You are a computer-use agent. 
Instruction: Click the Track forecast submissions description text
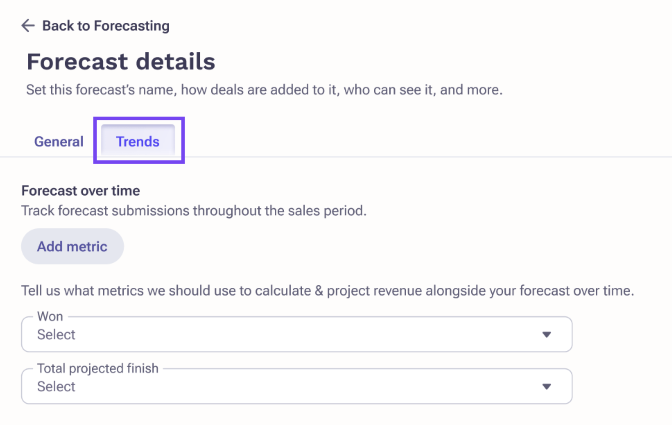tap(194, 211)
